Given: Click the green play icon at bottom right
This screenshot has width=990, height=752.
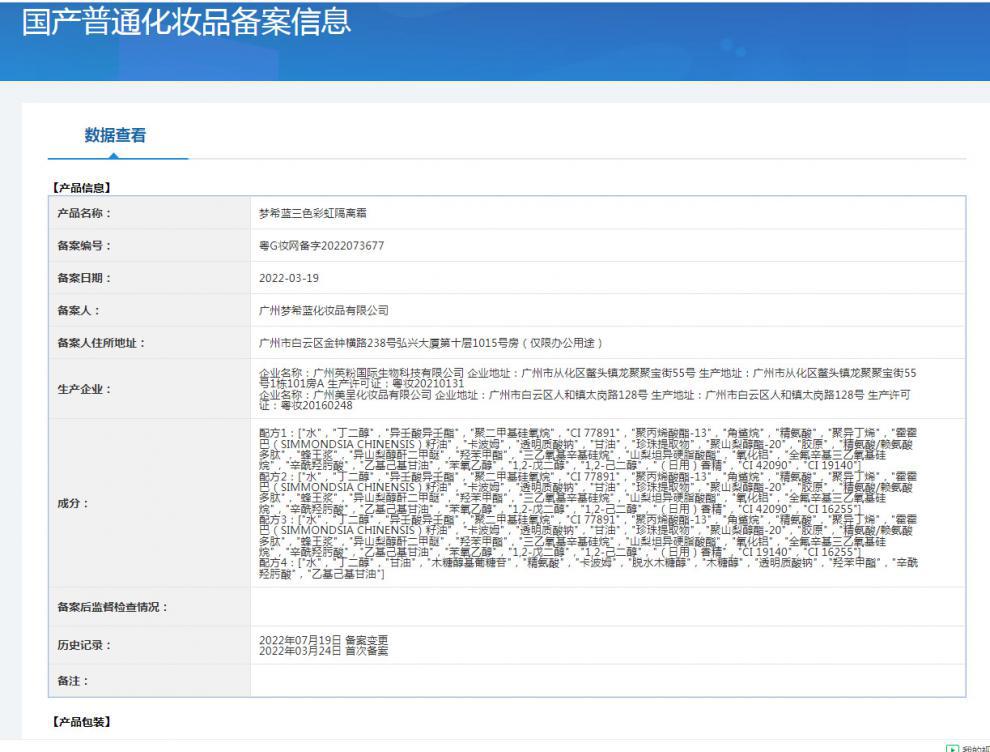Looking at the screenshot, I should point(952,748).
